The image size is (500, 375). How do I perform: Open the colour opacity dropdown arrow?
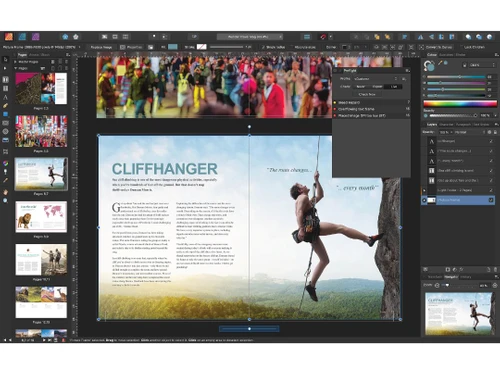(495, 116)
